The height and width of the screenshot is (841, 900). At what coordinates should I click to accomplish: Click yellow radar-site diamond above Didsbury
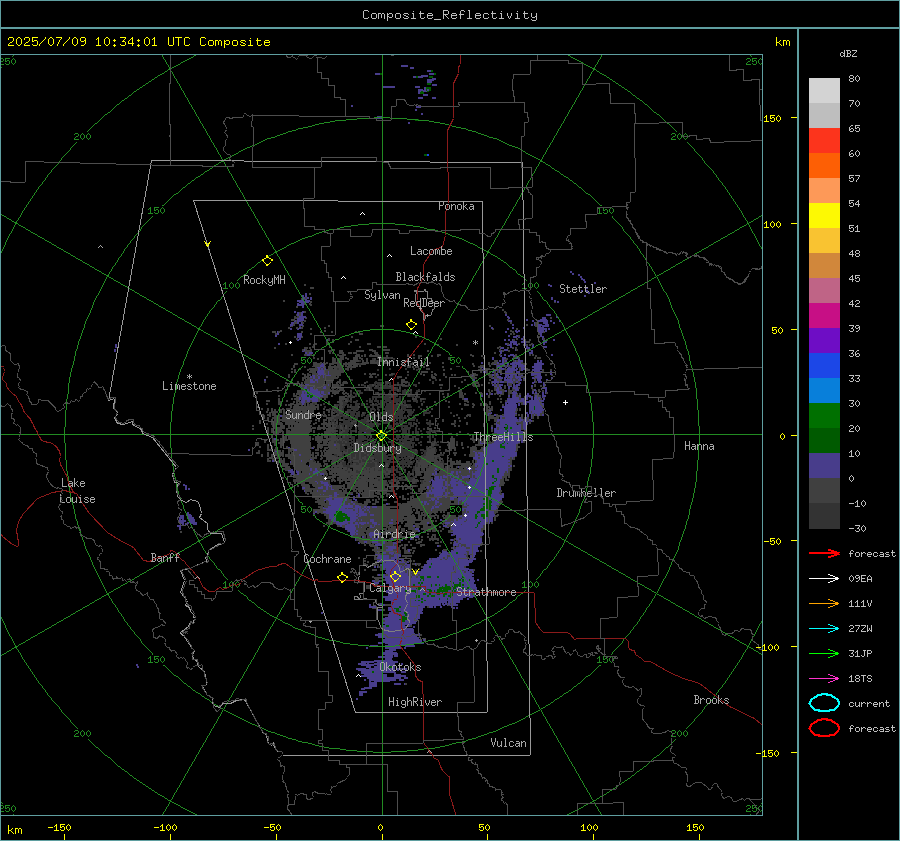381,436
